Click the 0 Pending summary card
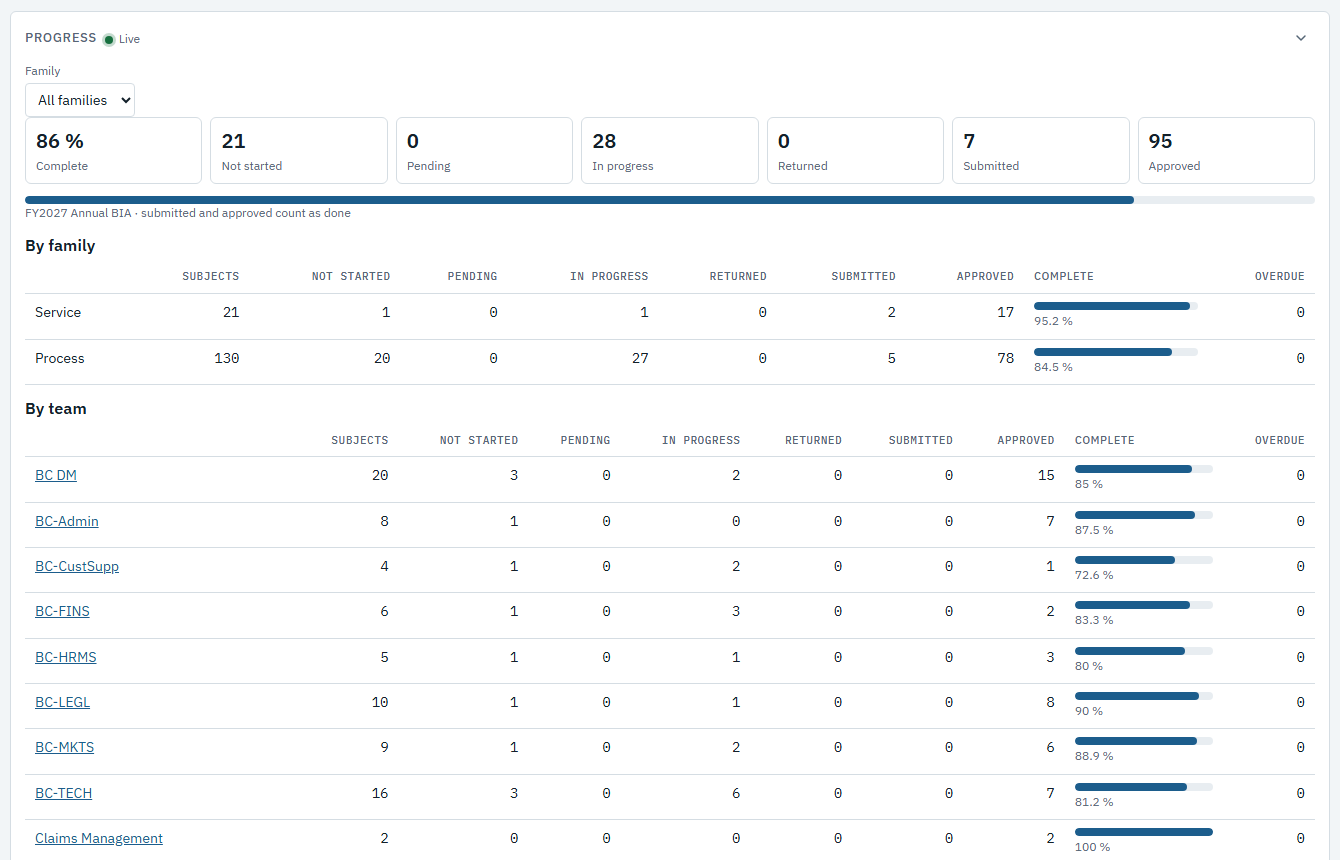This screenshot has height=860, width=1340. 484,151
